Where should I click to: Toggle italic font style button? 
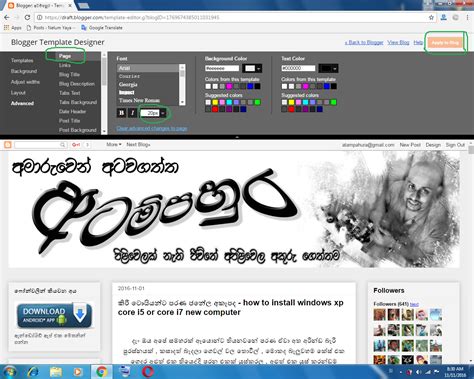[133, 113]
